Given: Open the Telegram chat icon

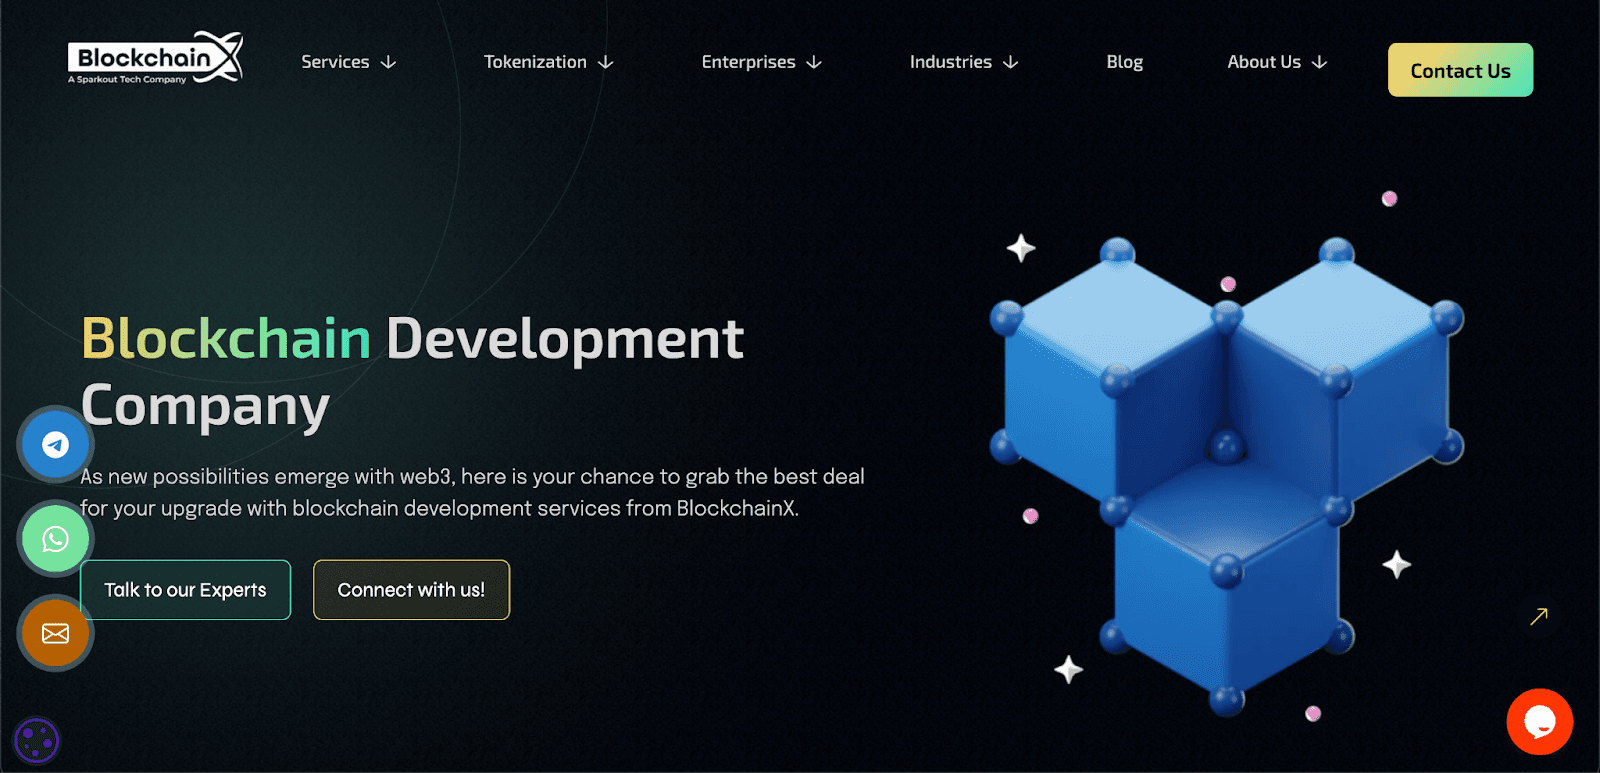Looking at the screenshot, I should 56,445.
